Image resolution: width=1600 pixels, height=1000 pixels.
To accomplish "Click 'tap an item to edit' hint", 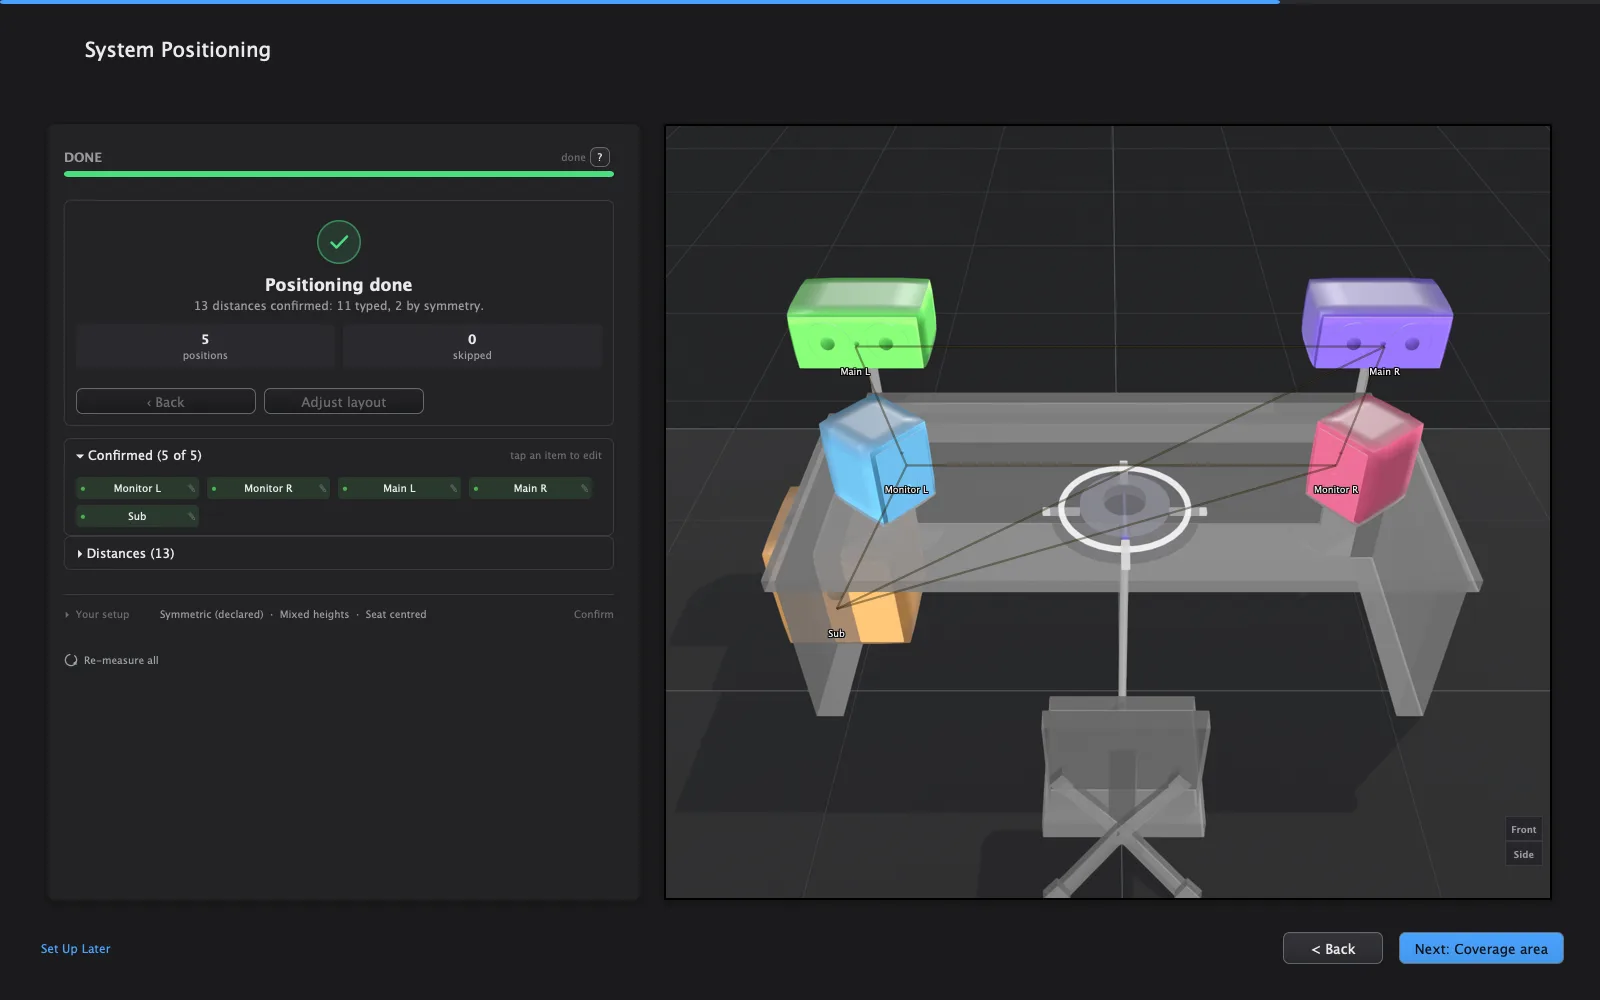I will 556,455.
